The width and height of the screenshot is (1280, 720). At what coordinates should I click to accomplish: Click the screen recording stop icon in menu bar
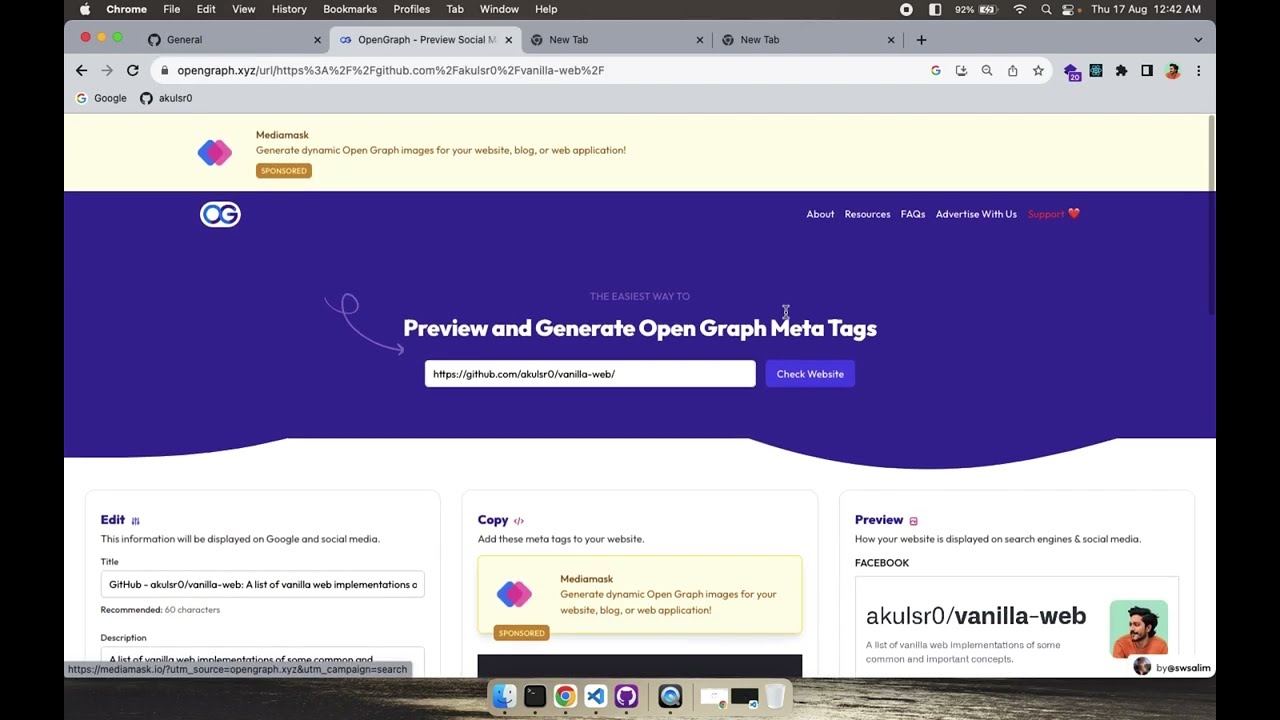pos(906,9)
